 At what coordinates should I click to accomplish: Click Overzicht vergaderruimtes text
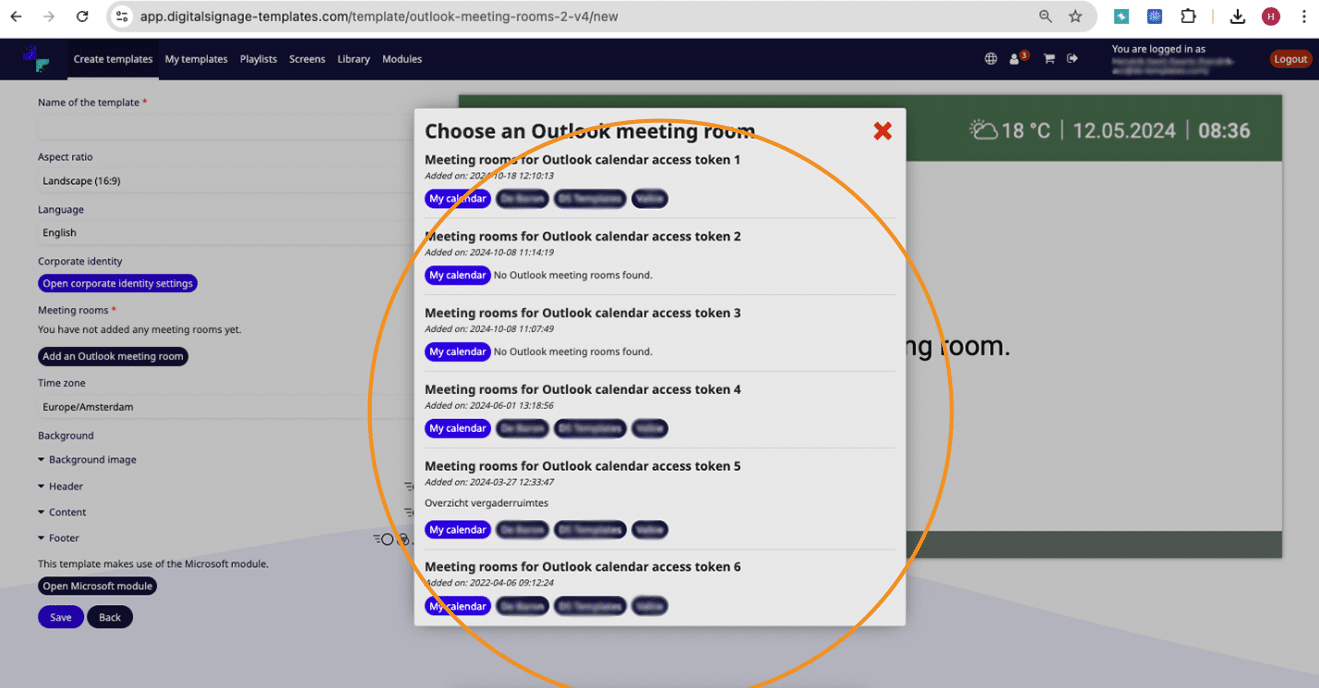click(x=486, y=503)
